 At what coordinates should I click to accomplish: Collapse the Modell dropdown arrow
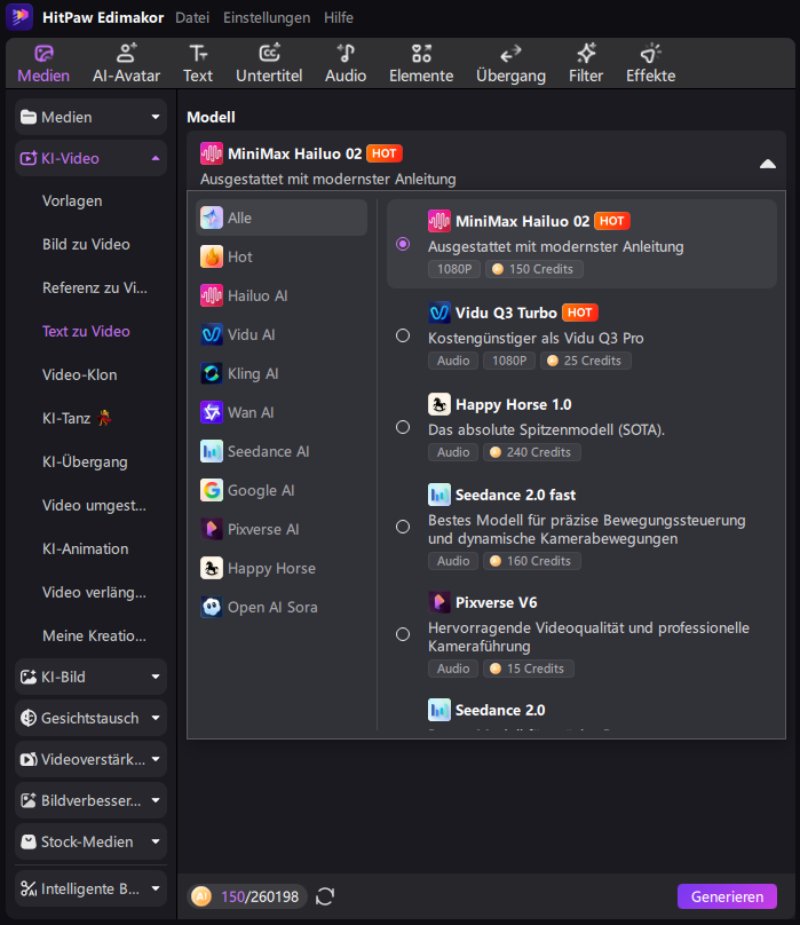(768, 164)
